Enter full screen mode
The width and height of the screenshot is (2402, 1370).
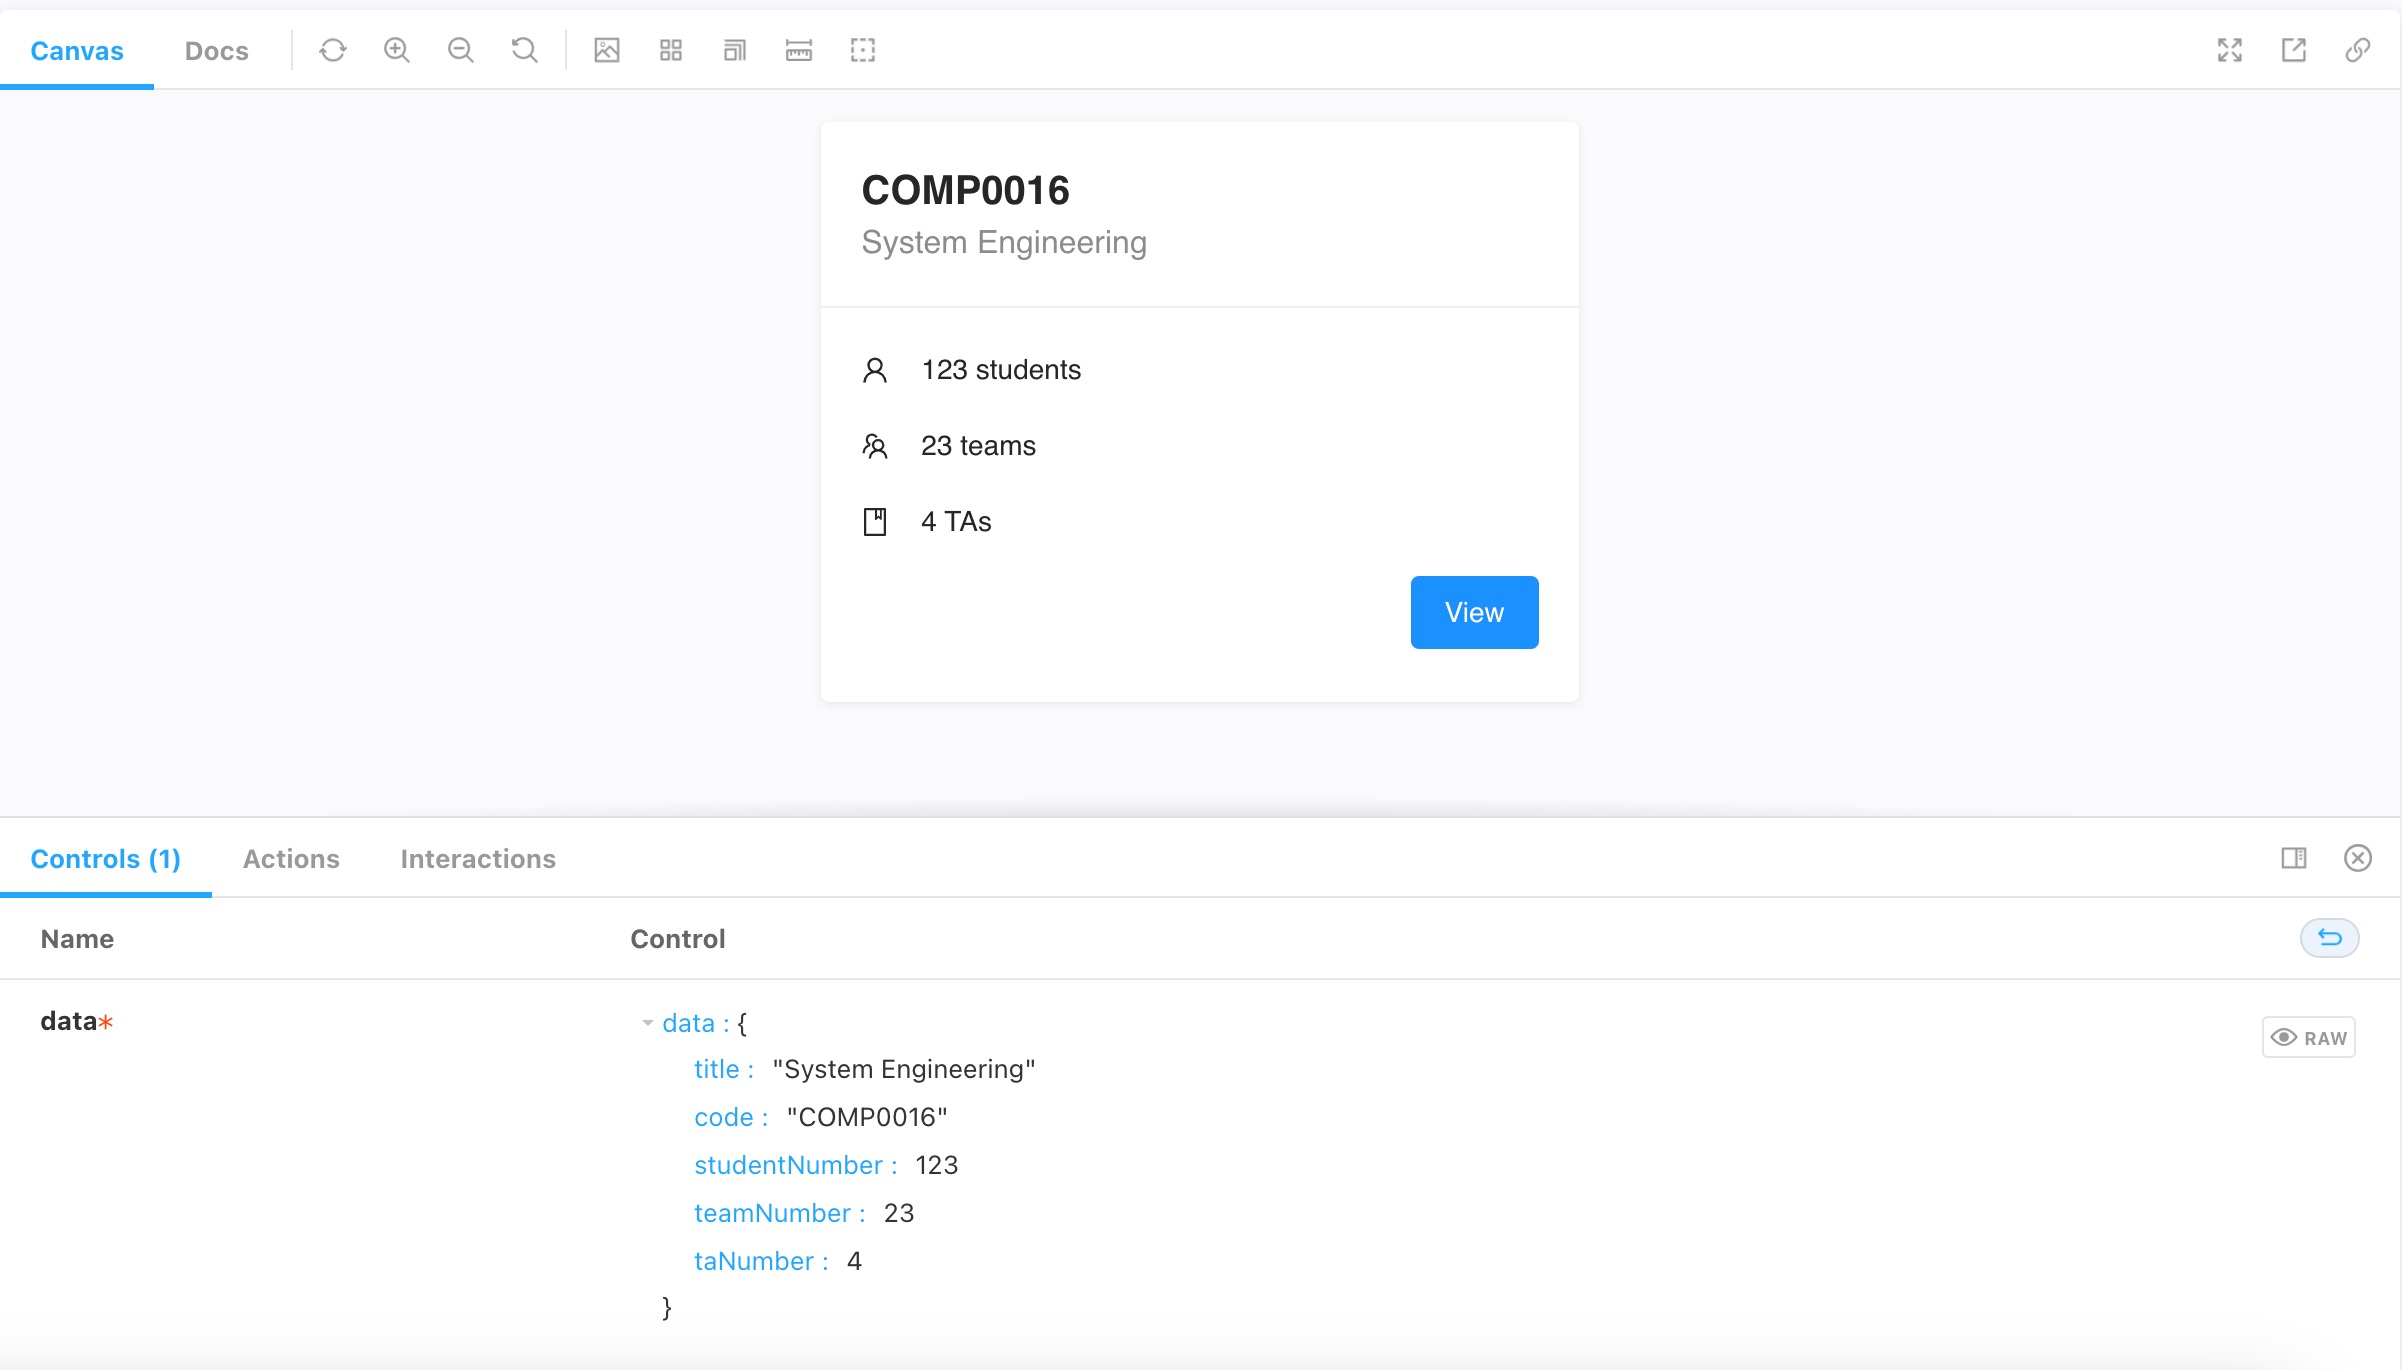click(2230, 50)
